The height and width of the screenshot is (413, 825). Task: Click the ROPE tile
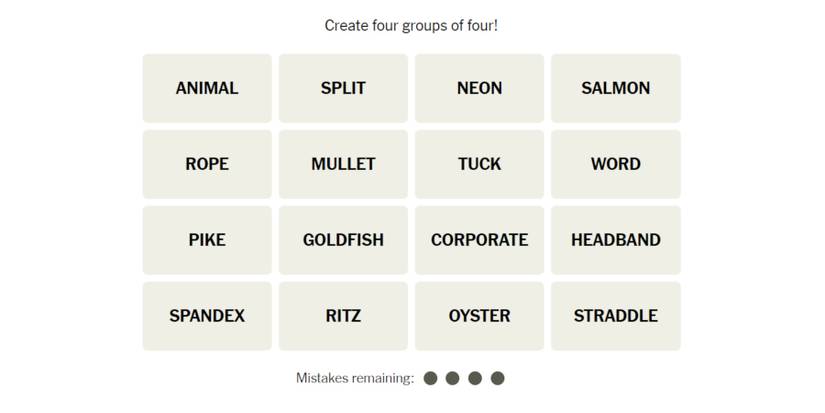point(207,164)
